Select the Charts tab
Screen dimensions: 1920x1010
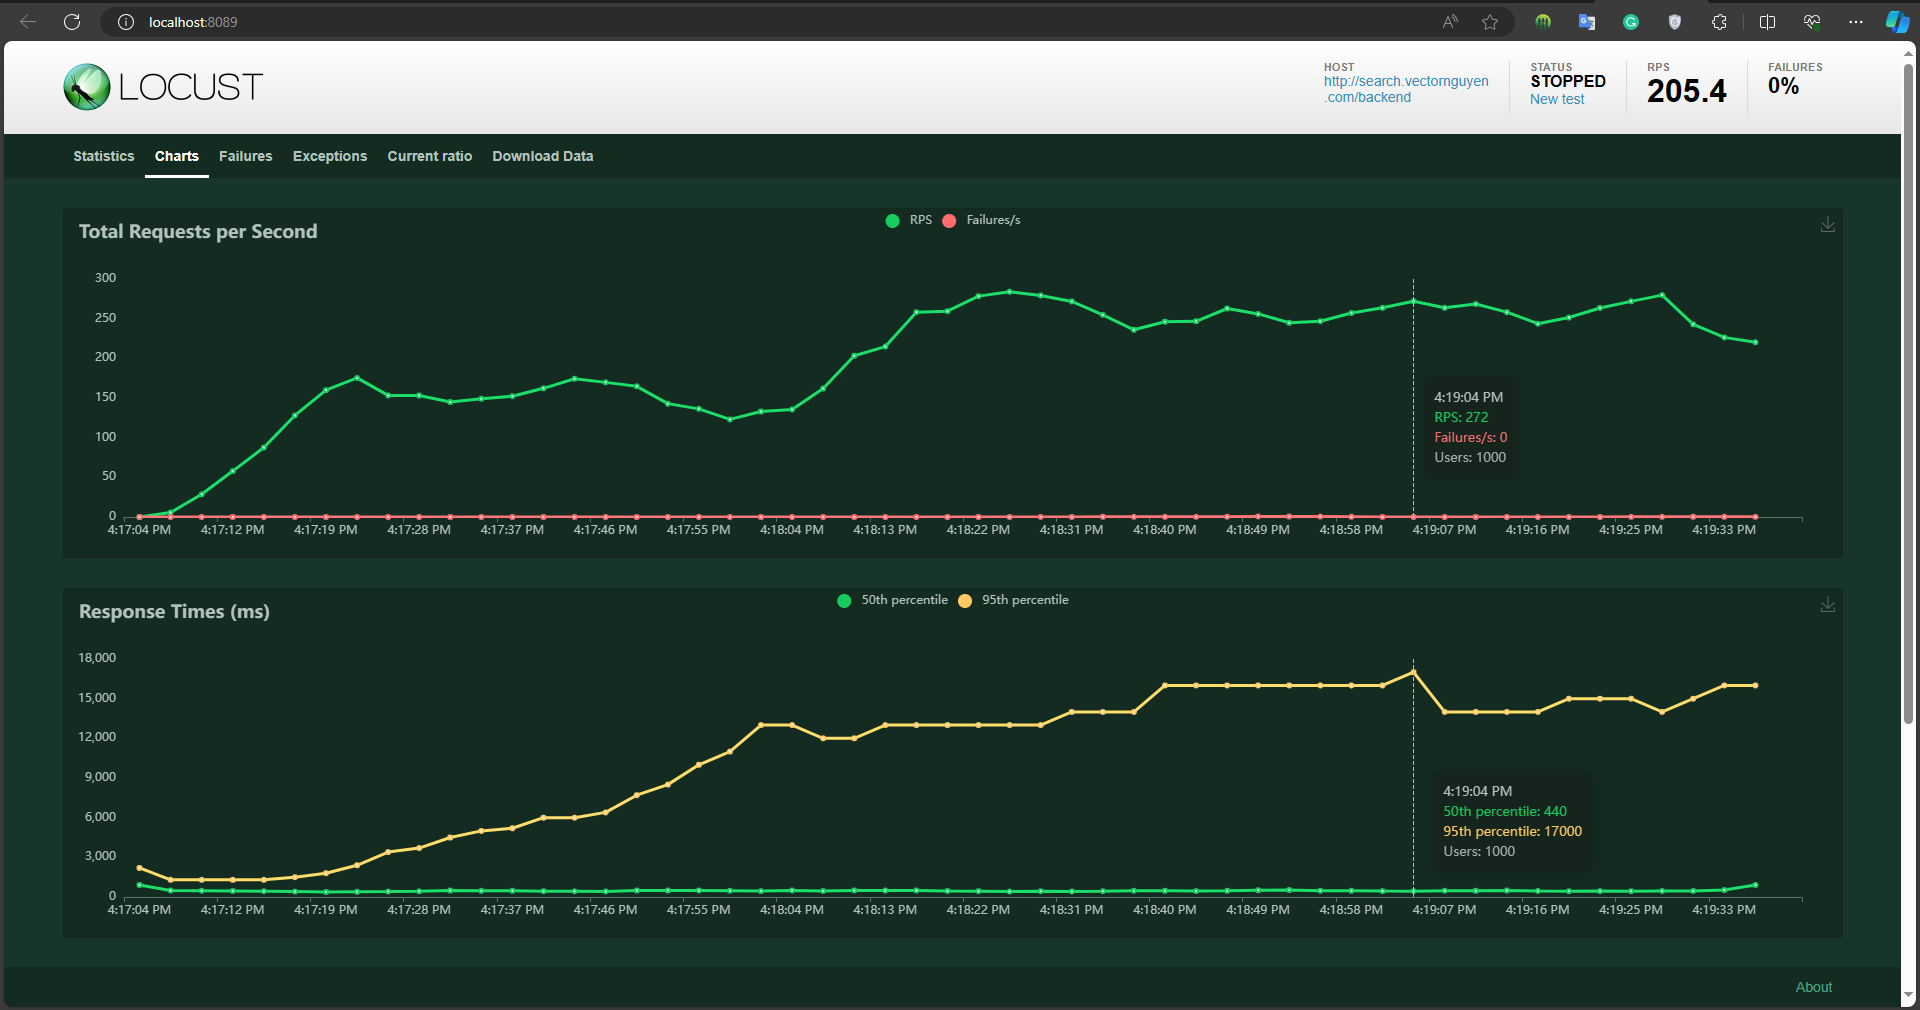pos(177,156)
